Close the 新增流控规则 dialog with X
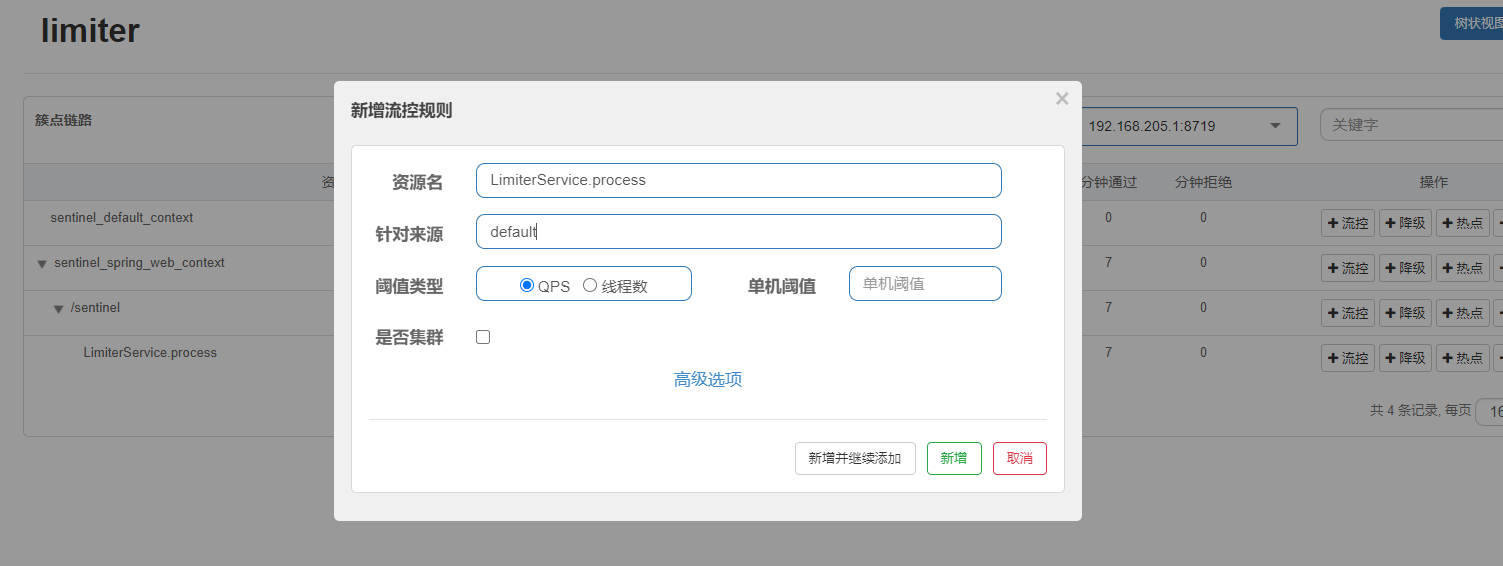The width and height of the screenshot is (1503, 566). [x=1062, y=98]
